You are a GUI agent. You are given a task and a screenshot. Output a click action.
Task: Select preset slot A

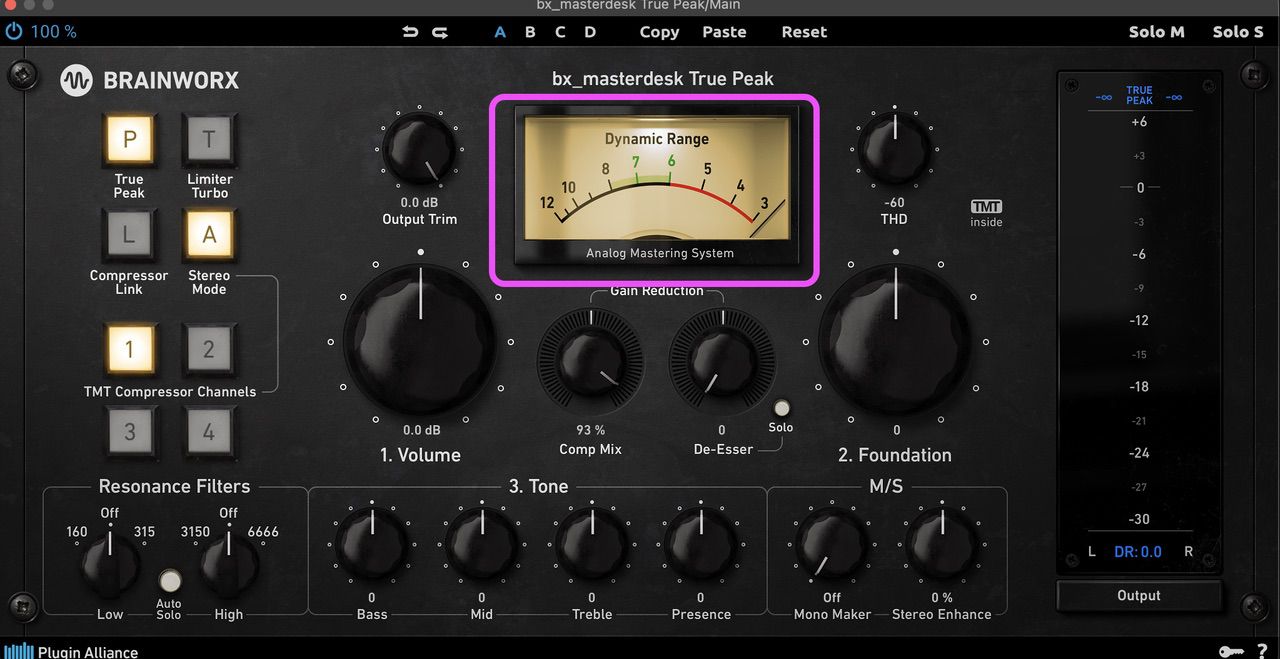click(x=500, y=32)
